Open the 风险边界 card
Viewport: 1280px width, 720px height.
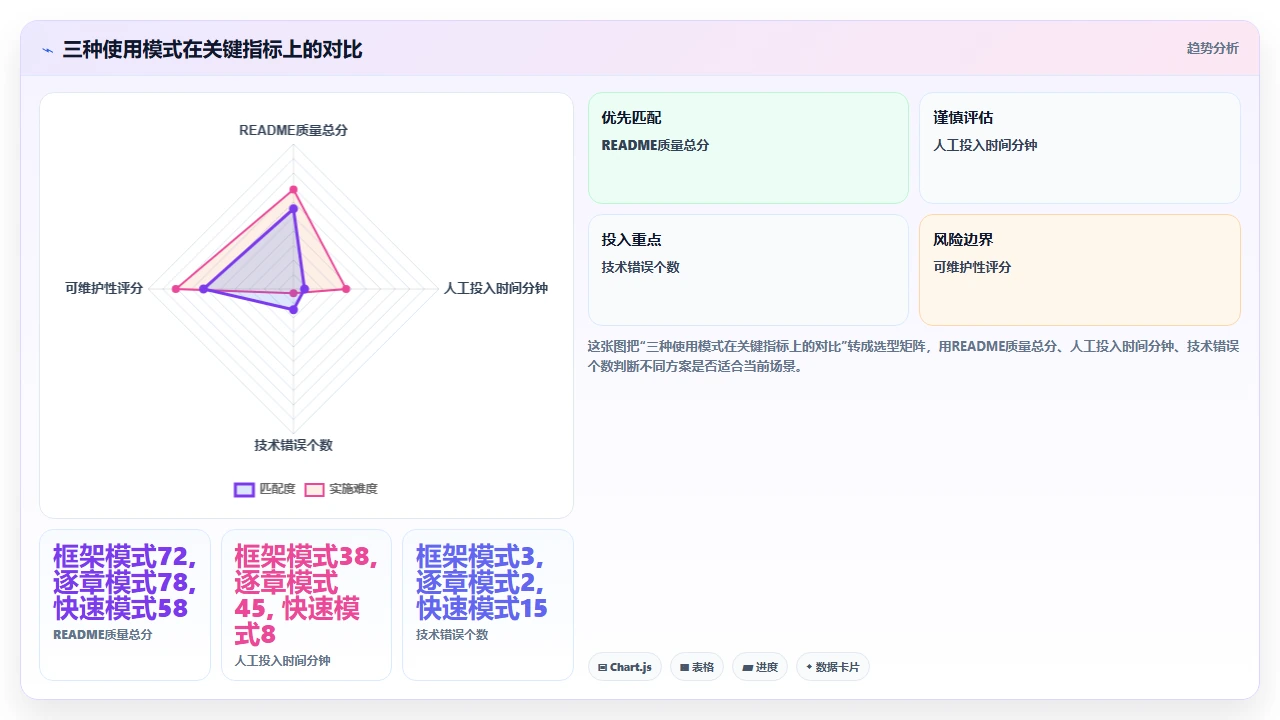(1080, 270)
